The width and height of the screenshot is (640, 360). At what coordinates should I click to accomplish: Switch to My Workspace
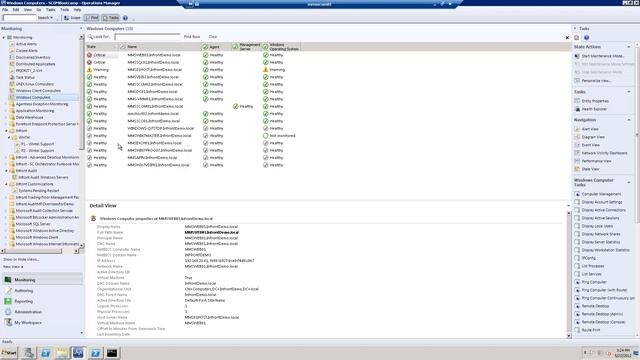42,322
